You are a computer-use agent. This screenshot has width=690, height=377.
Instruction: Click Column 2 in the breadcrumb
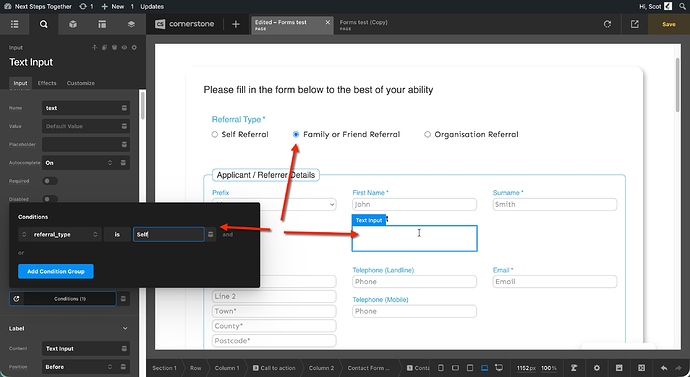(321, 368)
